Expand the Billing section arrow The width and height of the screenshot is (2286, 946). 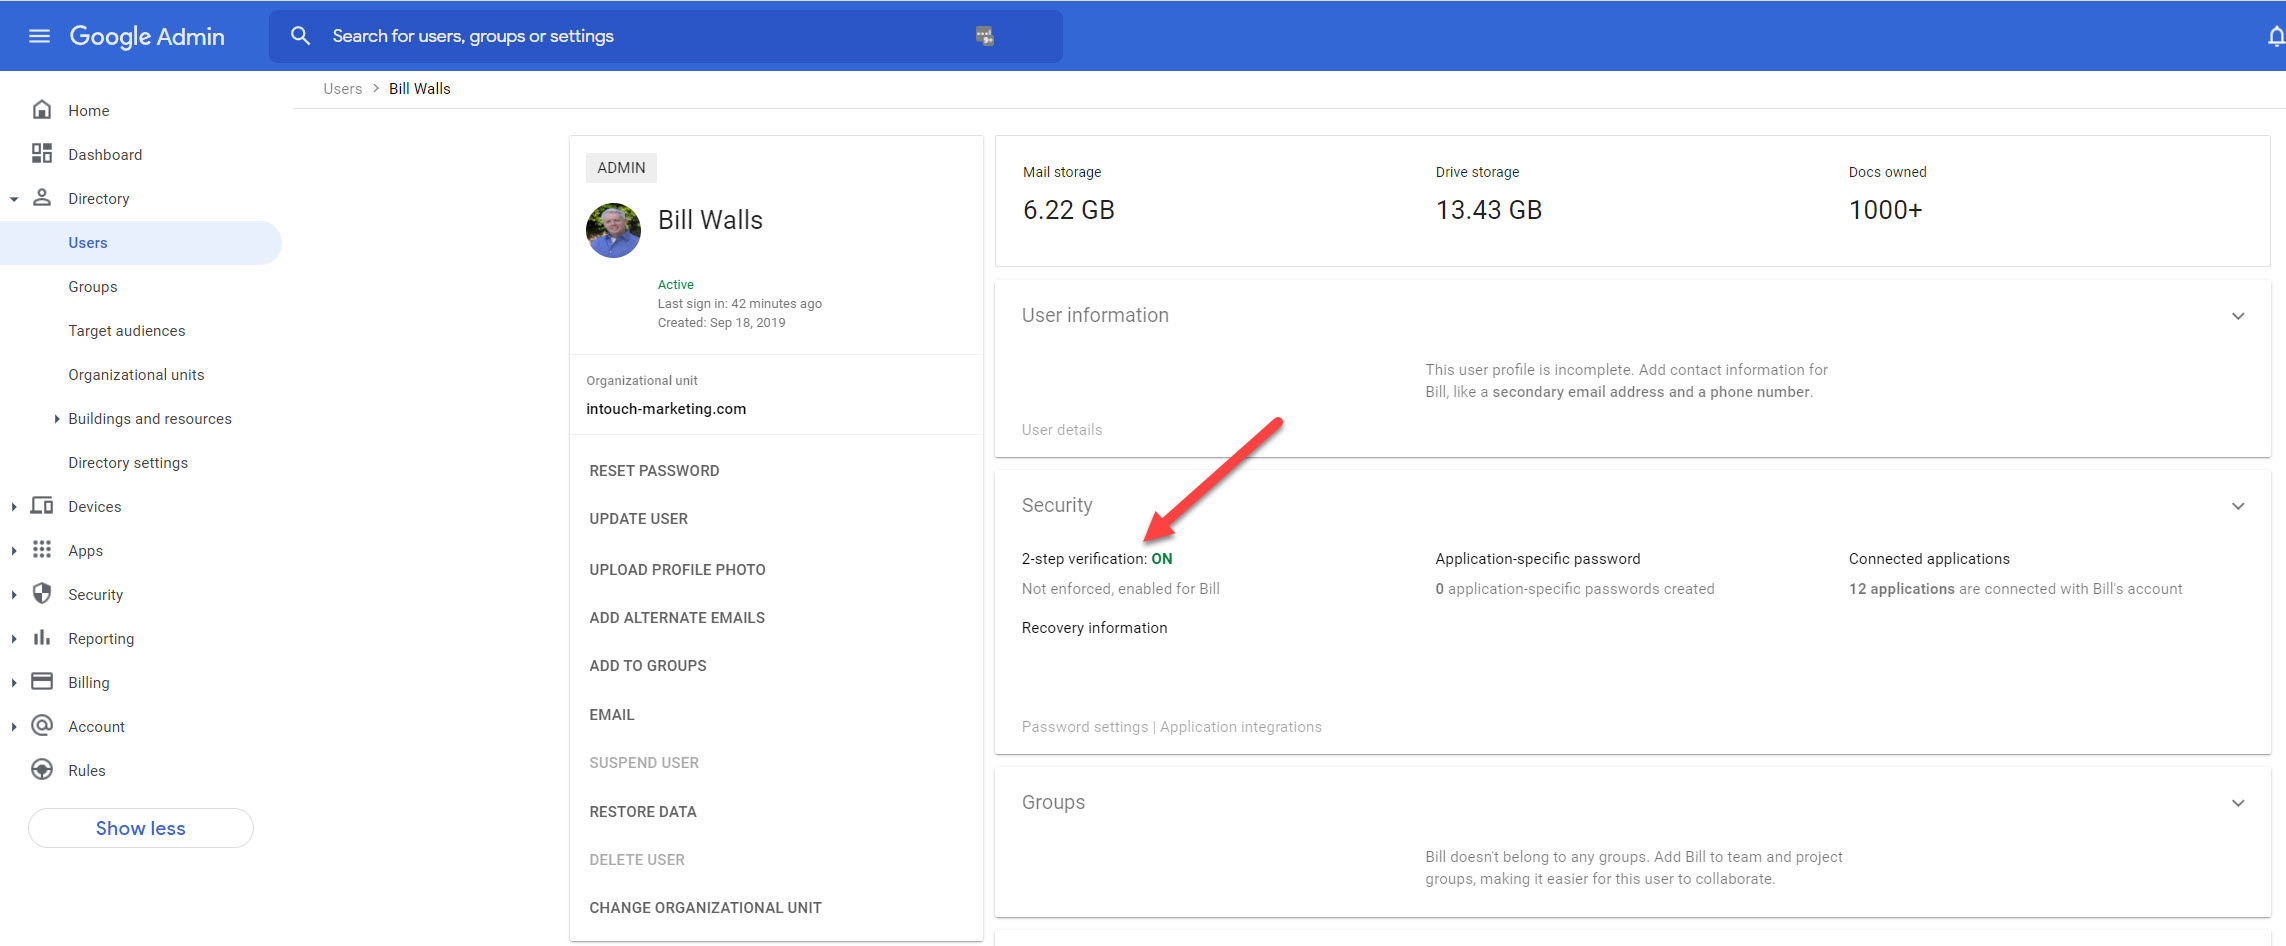pyautogui.click(x=14, y=683)
